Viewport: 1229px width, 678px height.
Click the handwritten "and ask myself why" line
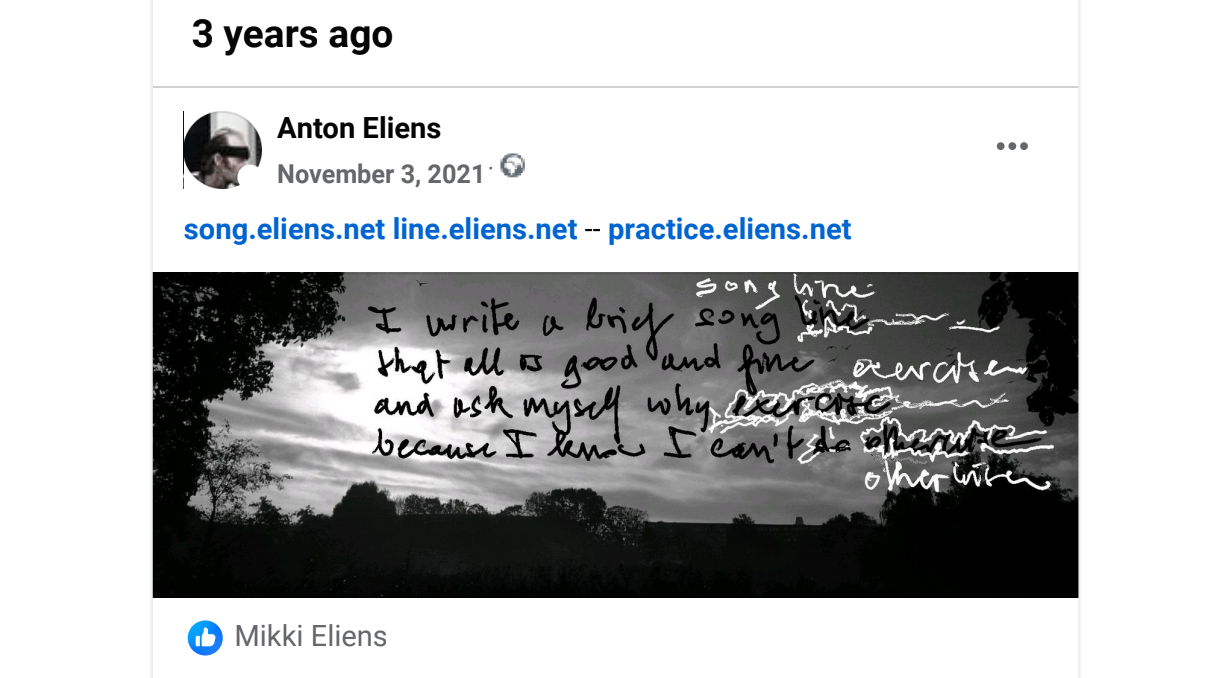pos(545,405)
